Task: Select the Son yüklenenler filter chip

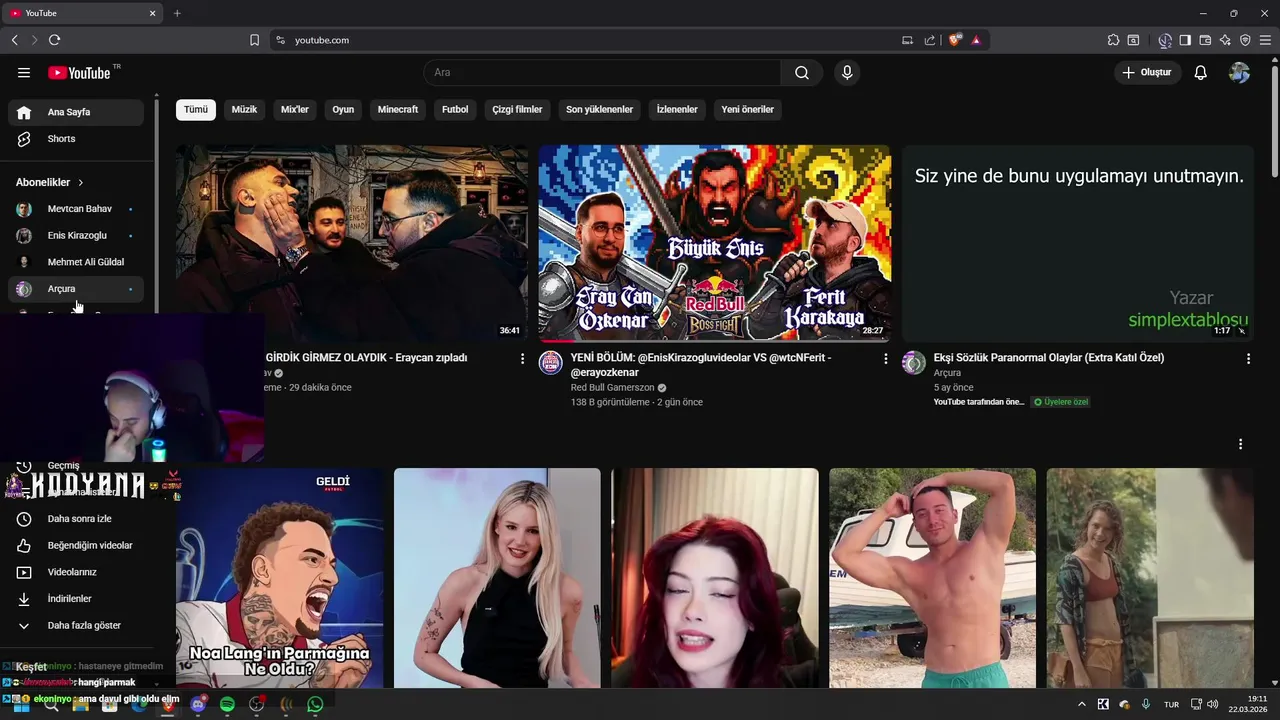Action: click(x=600, y=109)
